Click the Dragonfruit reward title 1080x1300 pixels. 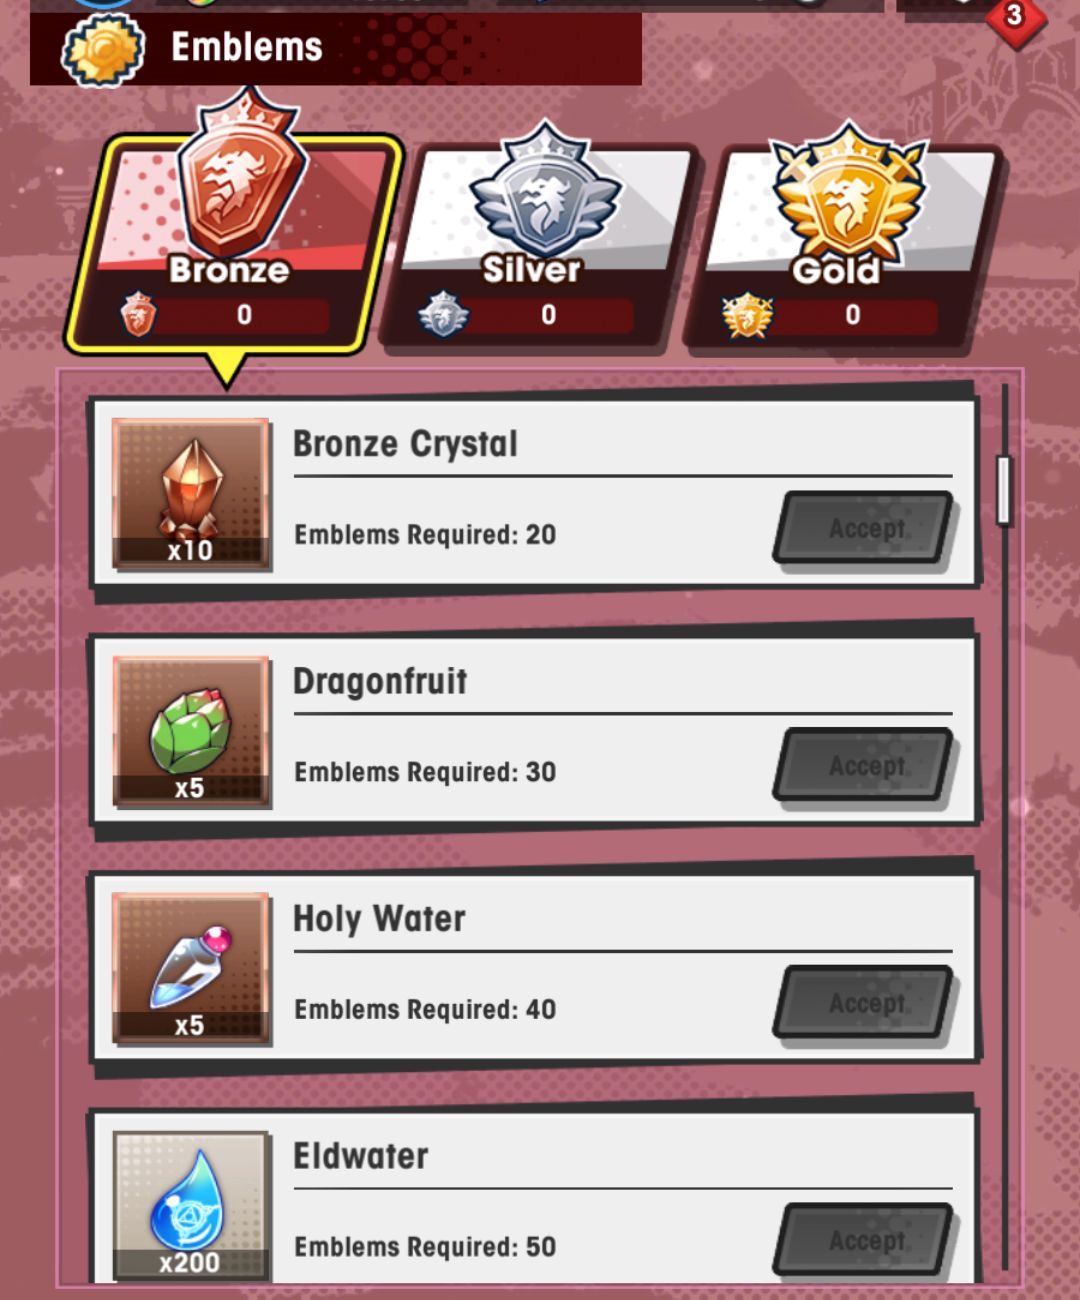[380, 681]
